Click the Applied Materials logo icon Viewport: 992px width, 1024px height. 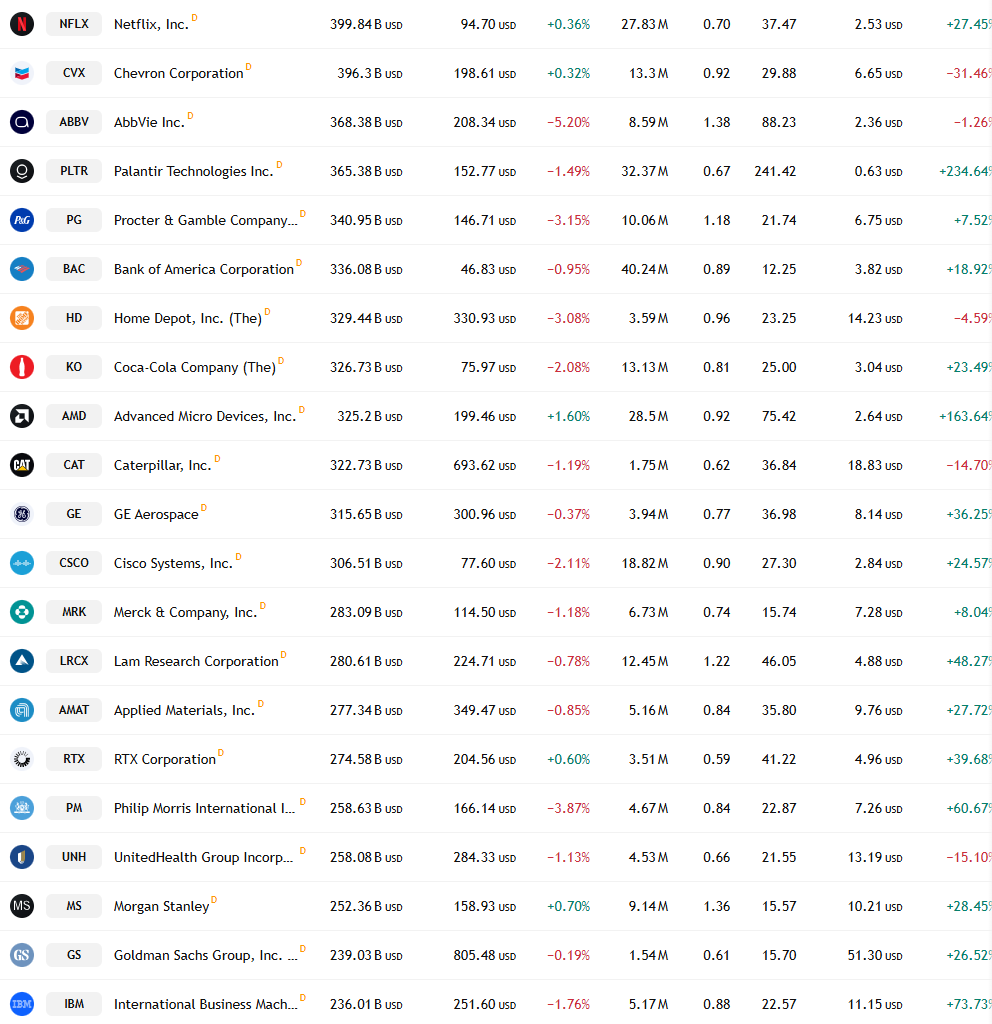[22, 710]
